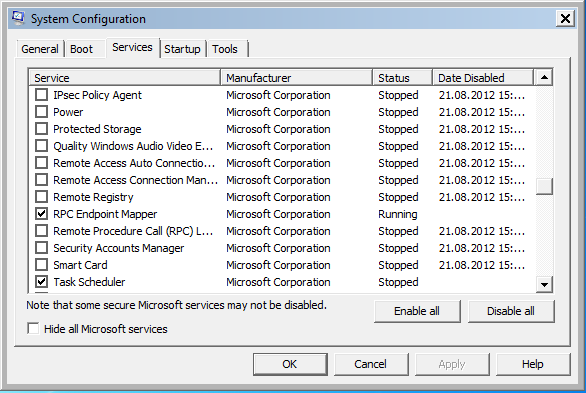Viewport: 586px width, 393px height.
Task: Click the services list scrollbar thumb
Action: tap(544, 186)
